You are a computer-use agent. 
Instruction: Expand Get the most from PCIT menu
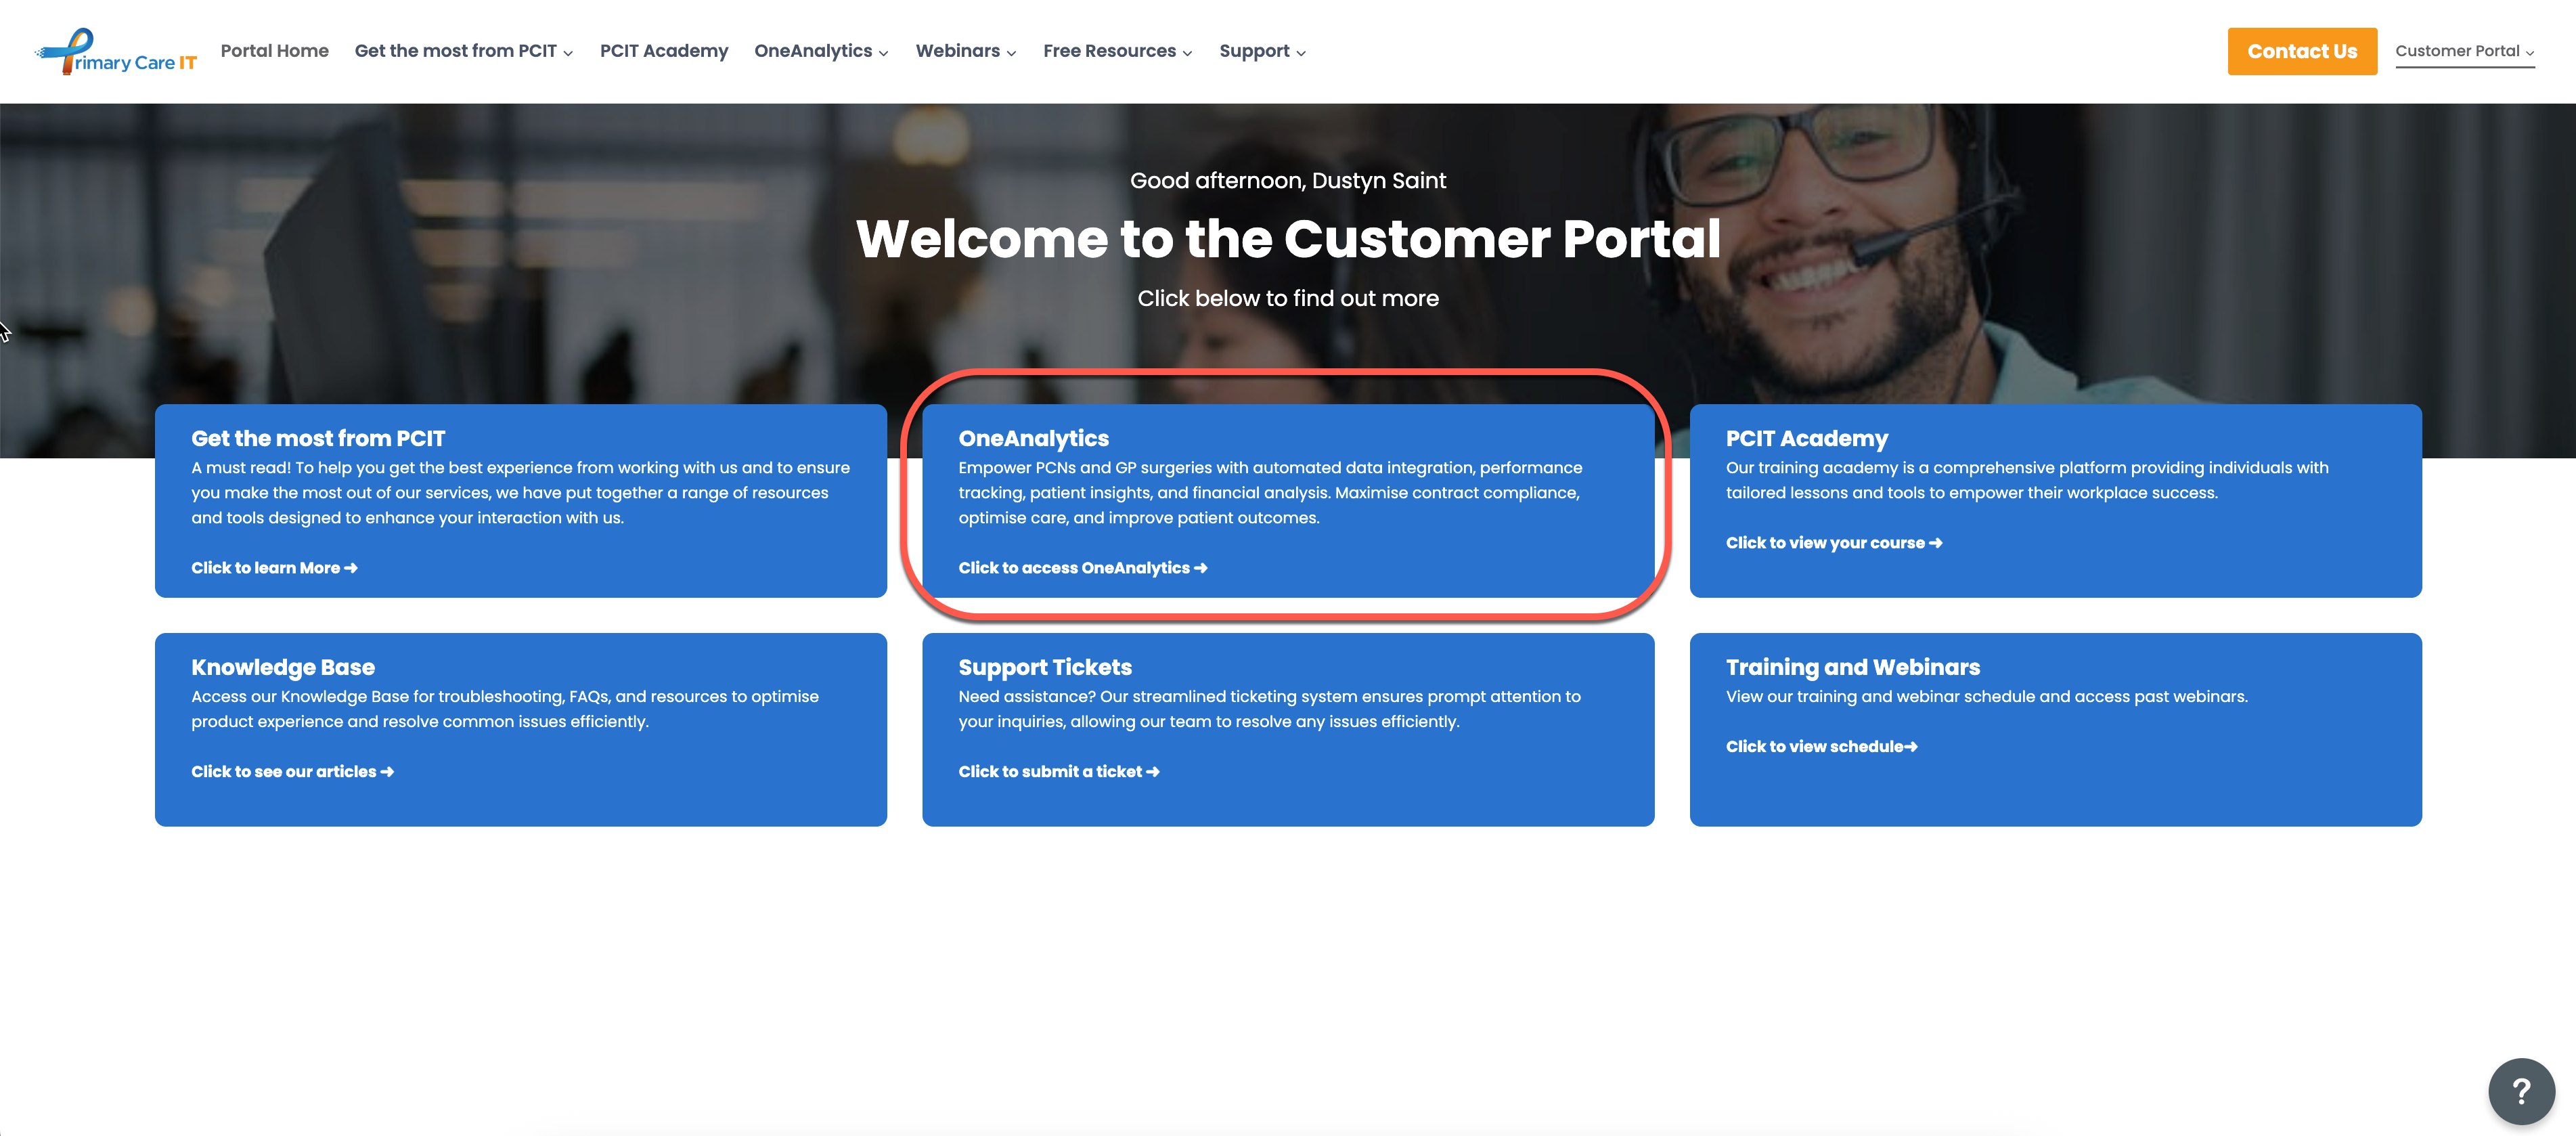coord(464,51)
